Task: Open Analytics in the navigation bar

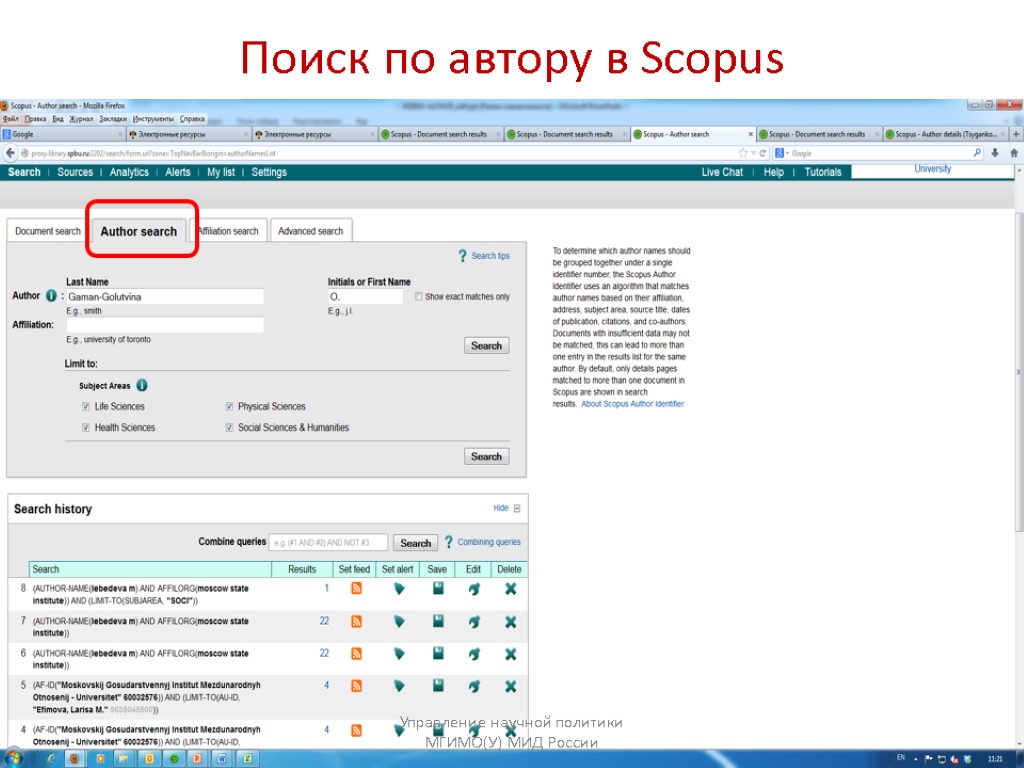Action: point(129,172)
